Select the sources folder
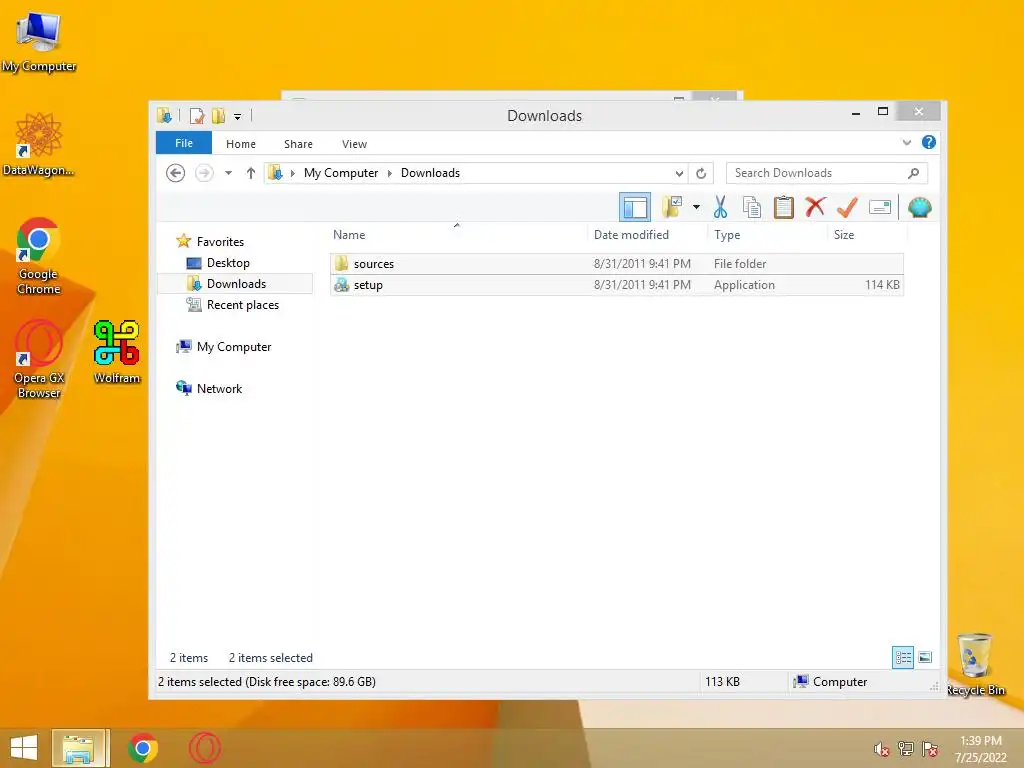Screen dimensions: 1024x768 click(x=616, y=264)
